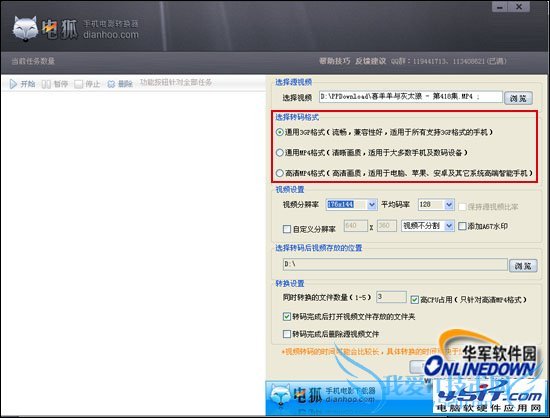Image resolution: width=550 pixels, height=418 pixels.
Task: Click the 暂停 pause toolbar icon
Action: pos(46,84)
